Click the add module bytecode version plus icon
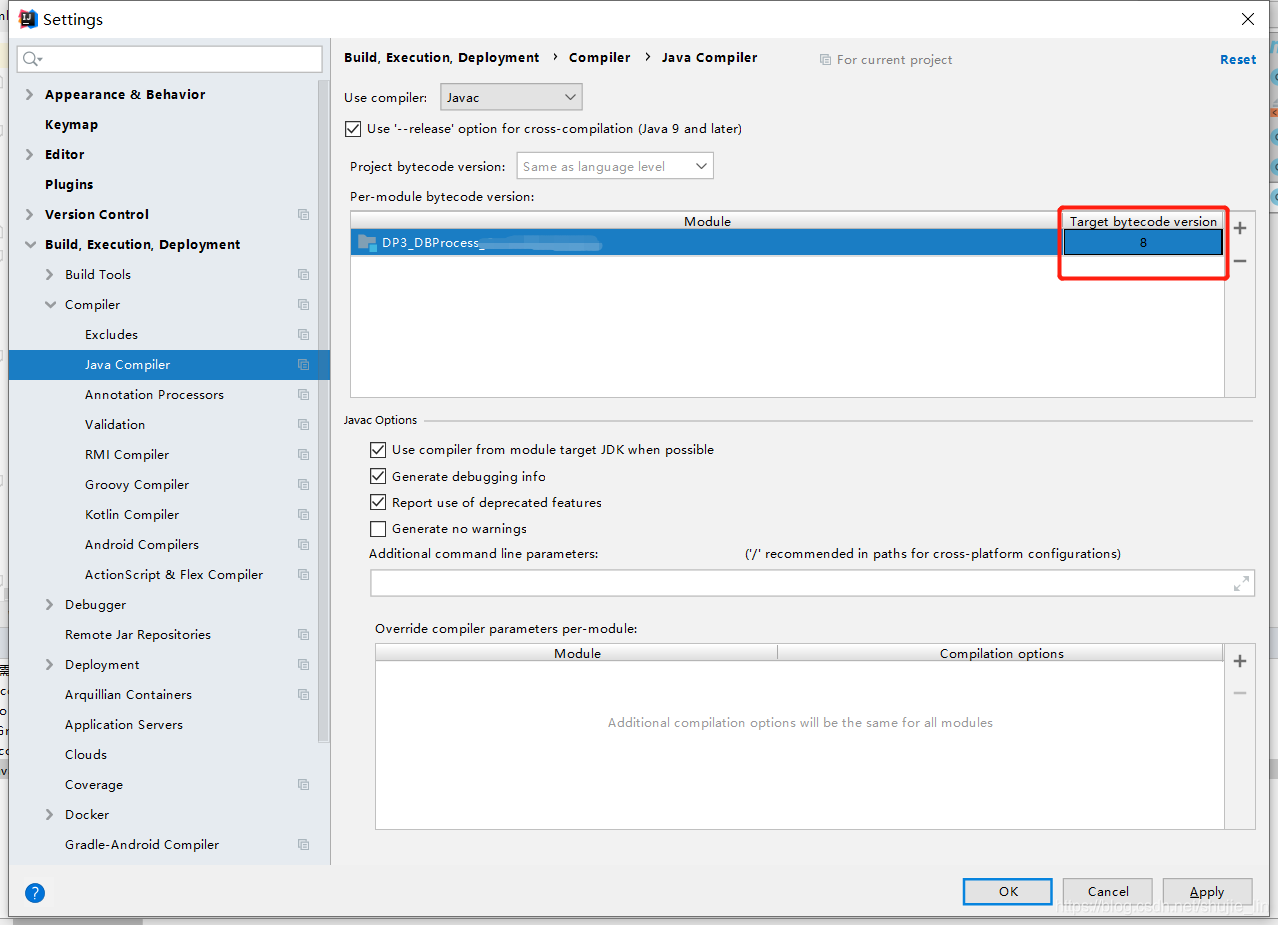The image size is (1278, 925). click(1240, 228)
